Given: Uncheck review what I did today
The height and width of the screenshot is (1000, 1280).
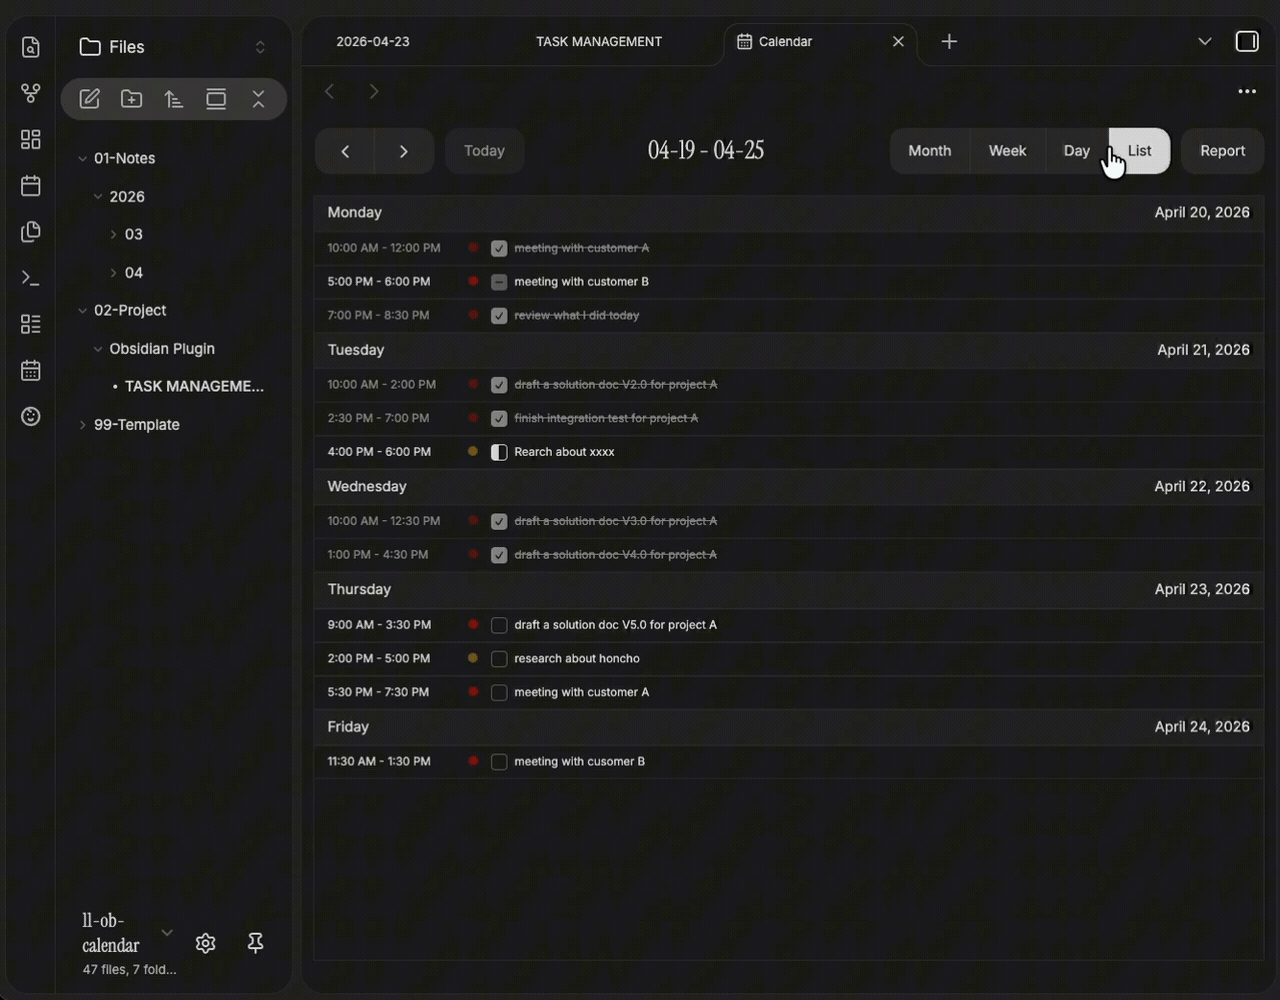Looking at the screenshot, I should coord(499,315).
